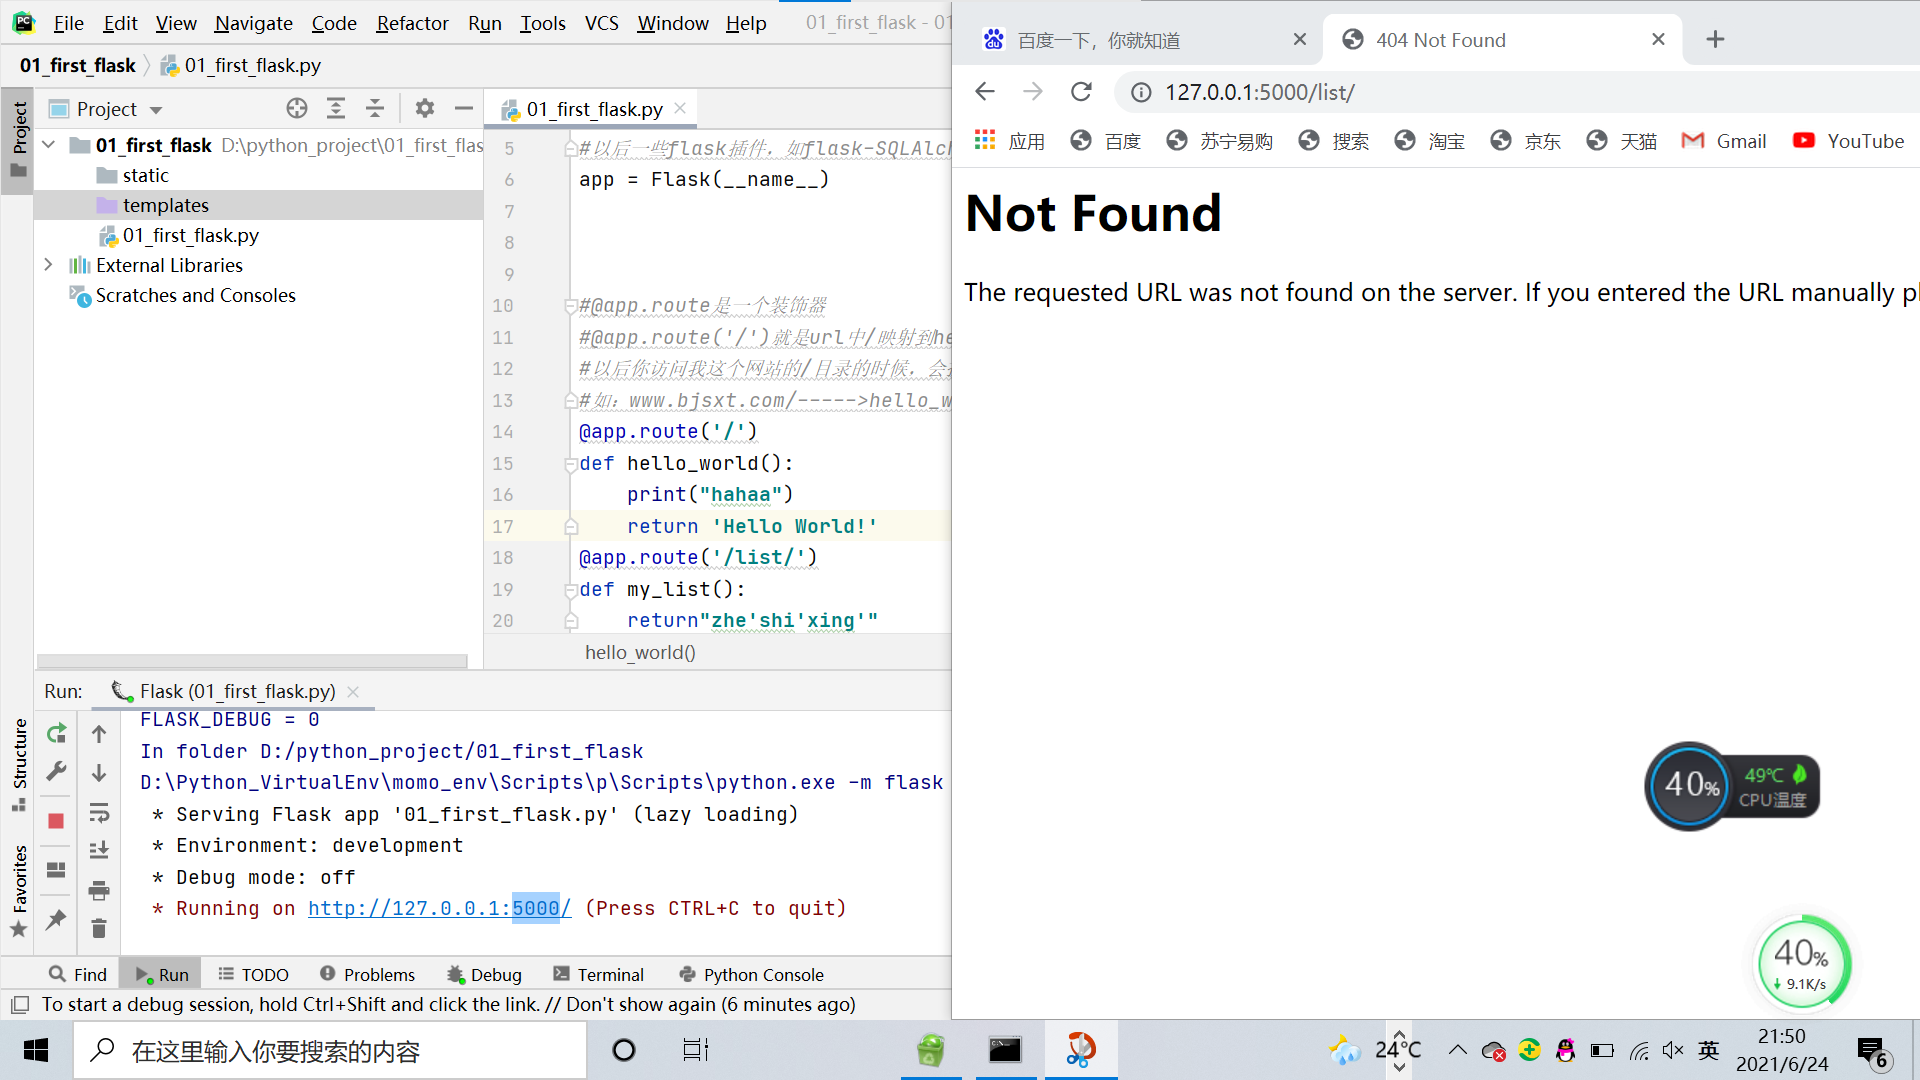Open the File menu
1920x1080 pixels.
(x=68, y=23)
